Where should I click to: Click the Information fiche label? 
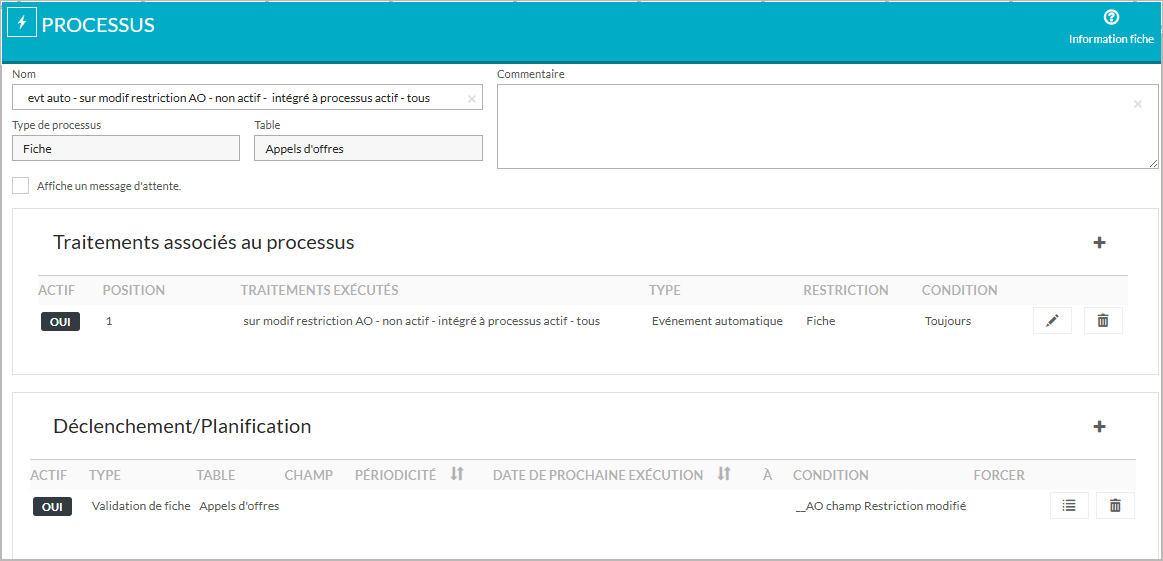coord(1111,39)
